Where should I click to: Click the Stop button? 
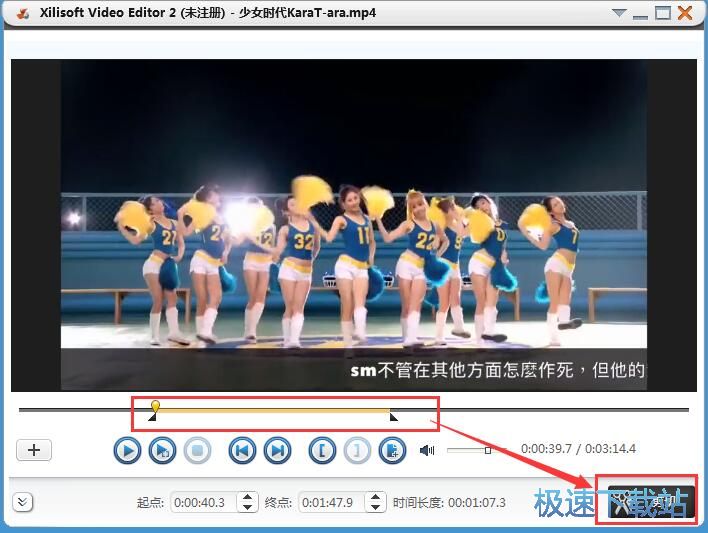click(197, 450)
